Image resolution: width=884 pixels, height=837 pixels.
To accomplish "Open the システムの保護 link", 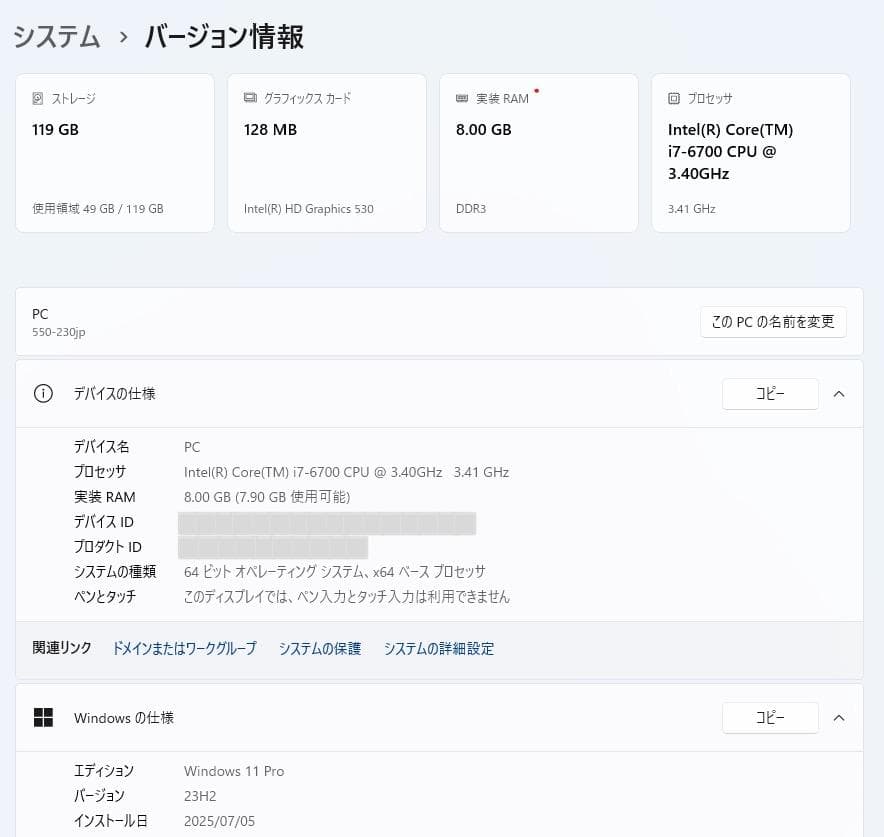I will [x=320, y=649].
